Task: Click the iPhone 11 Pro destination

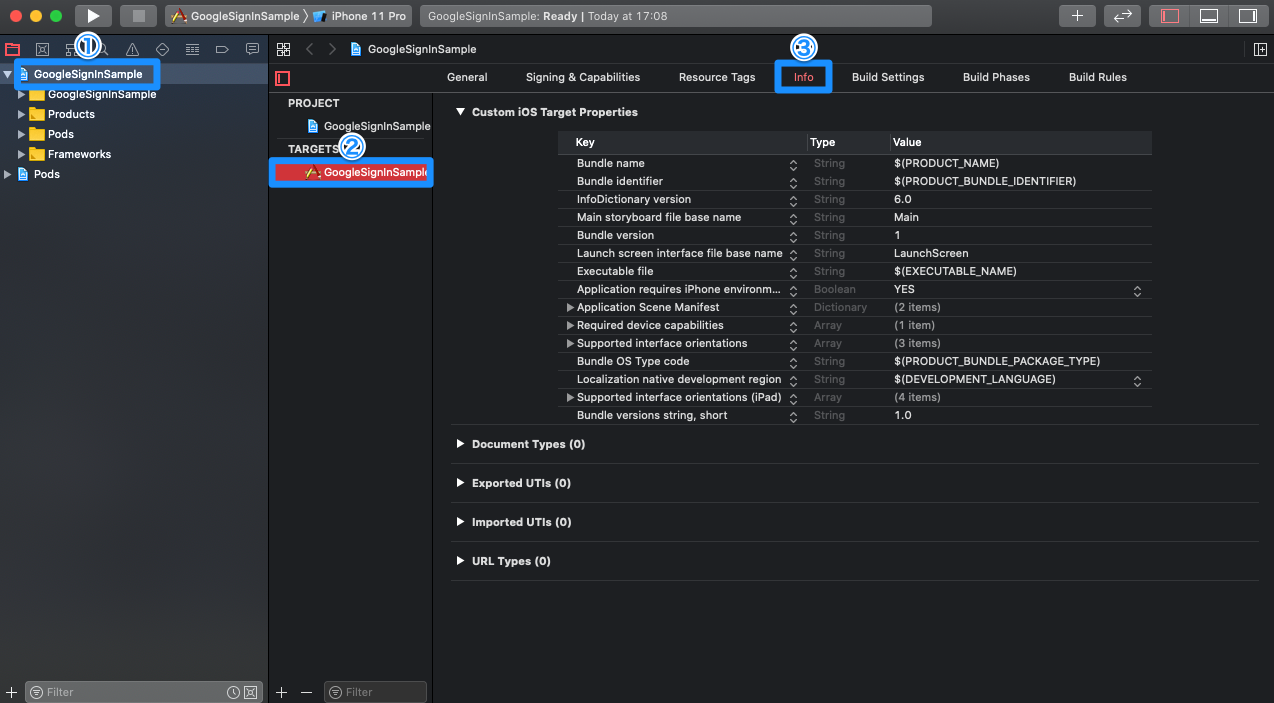Action: [359, 16]
